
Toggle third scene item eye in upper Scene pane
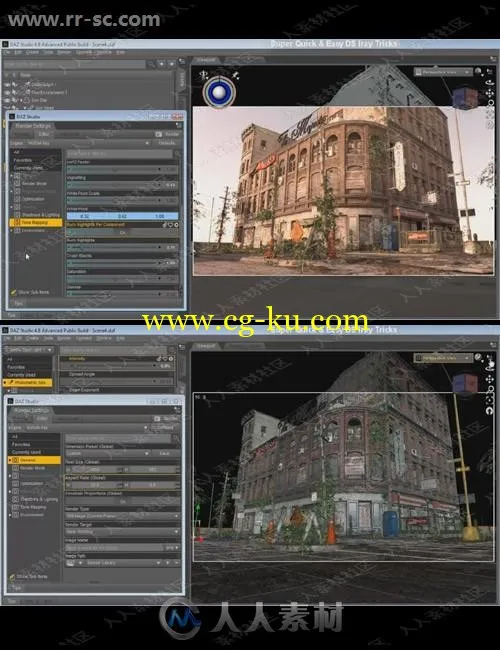(x=7, y=100)
